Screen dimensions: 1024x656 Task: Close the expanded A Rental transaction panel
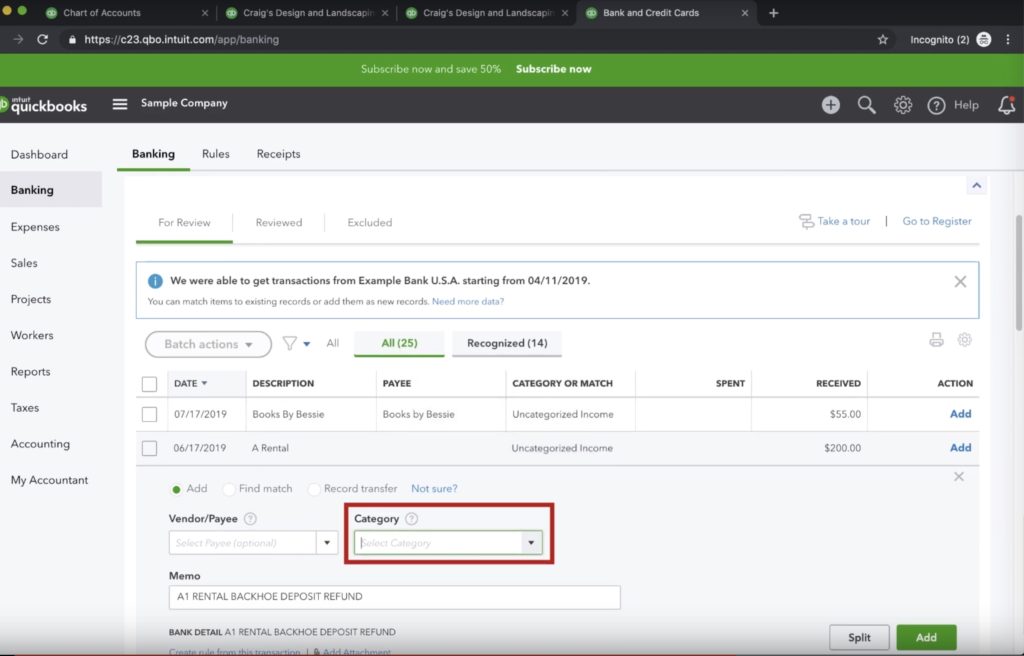(959, 476)
